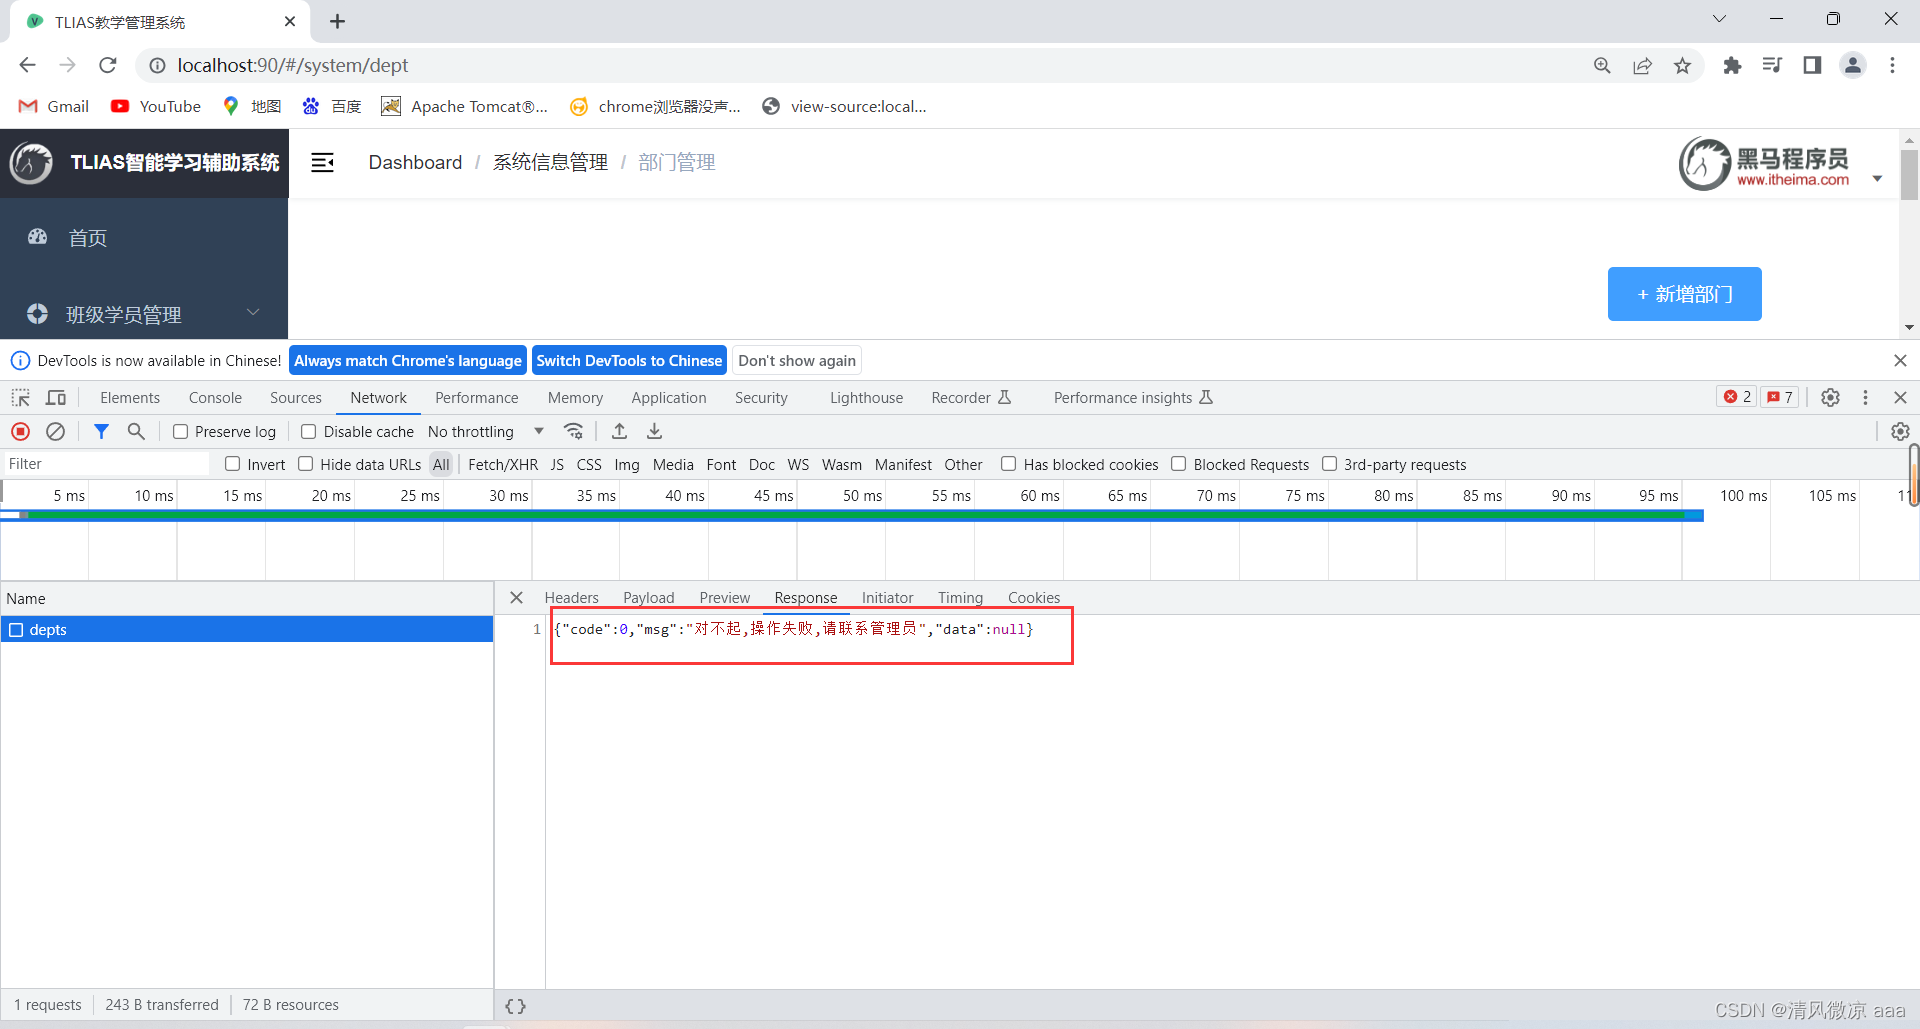Open the DevTools customize three-dot menu

(1865, 397)
